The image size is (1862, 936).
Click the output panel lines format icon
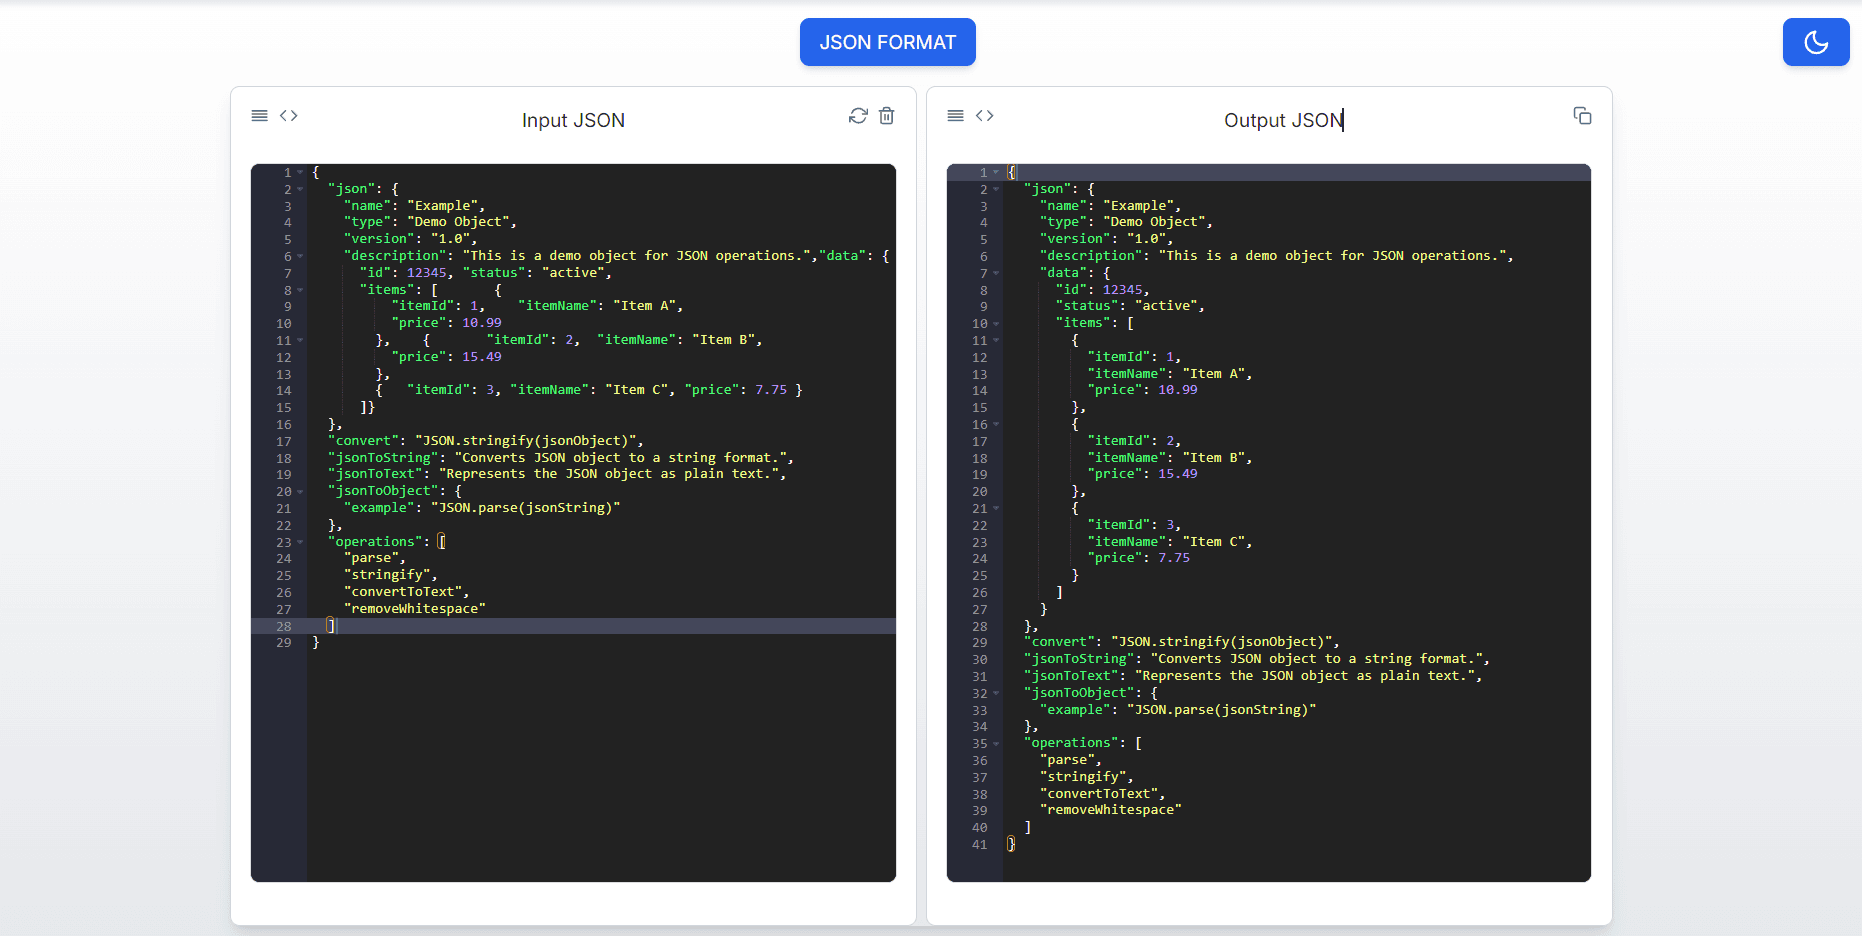point(956,116)
